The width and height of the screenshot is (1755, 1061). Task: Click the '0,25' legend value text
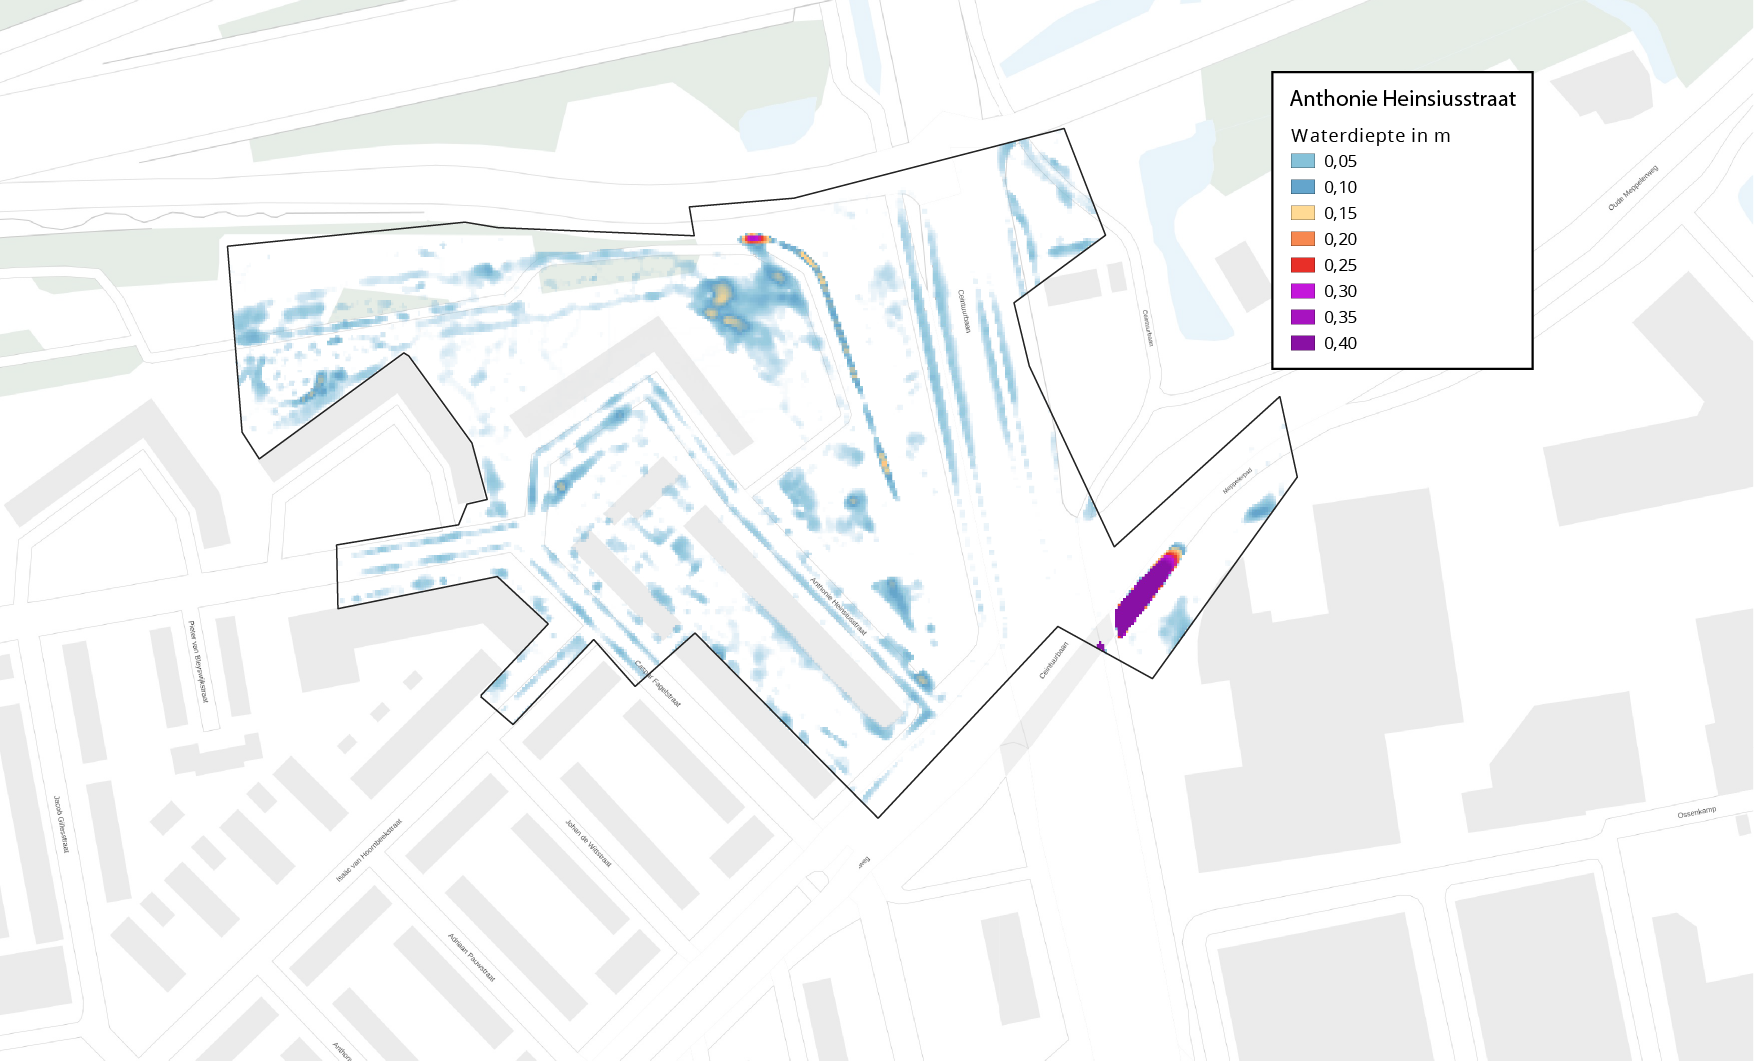(1340, 265)
